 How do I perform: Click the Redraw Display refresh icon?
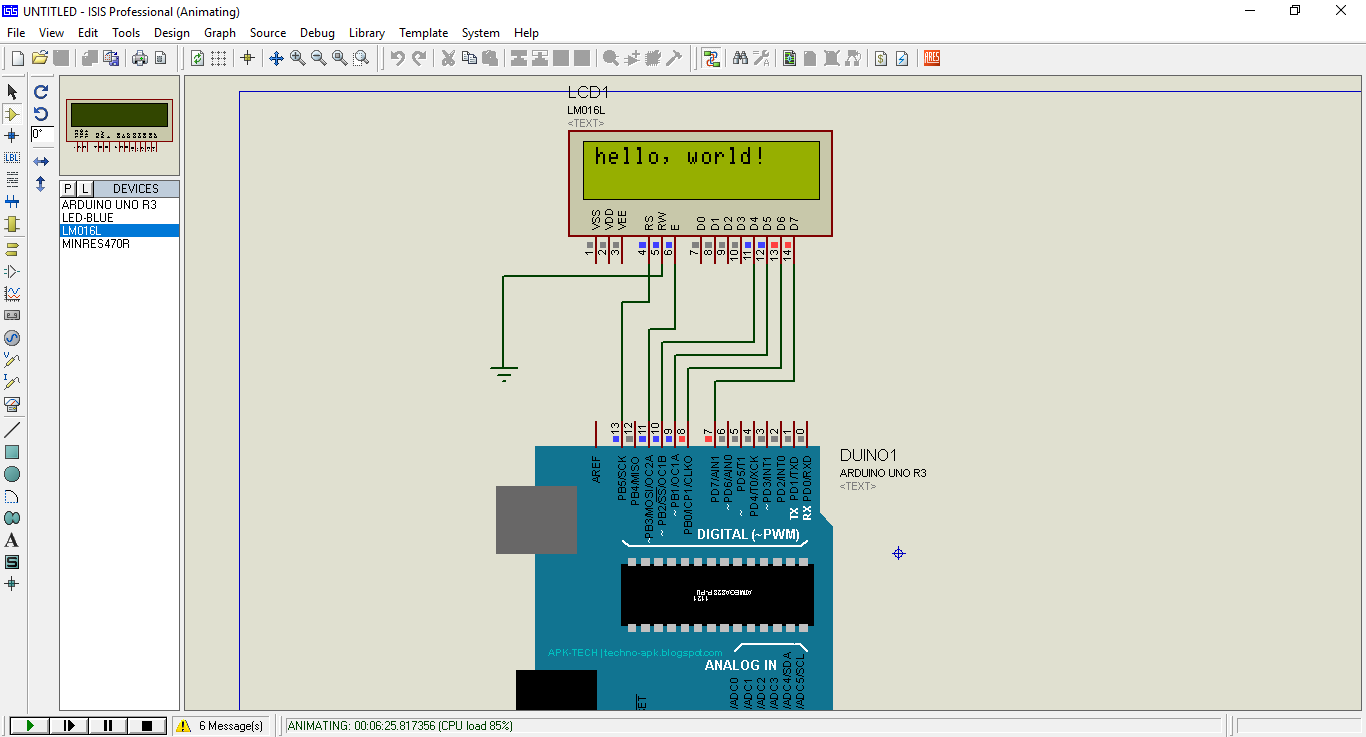pyautogui.click(x=197, y=58)
